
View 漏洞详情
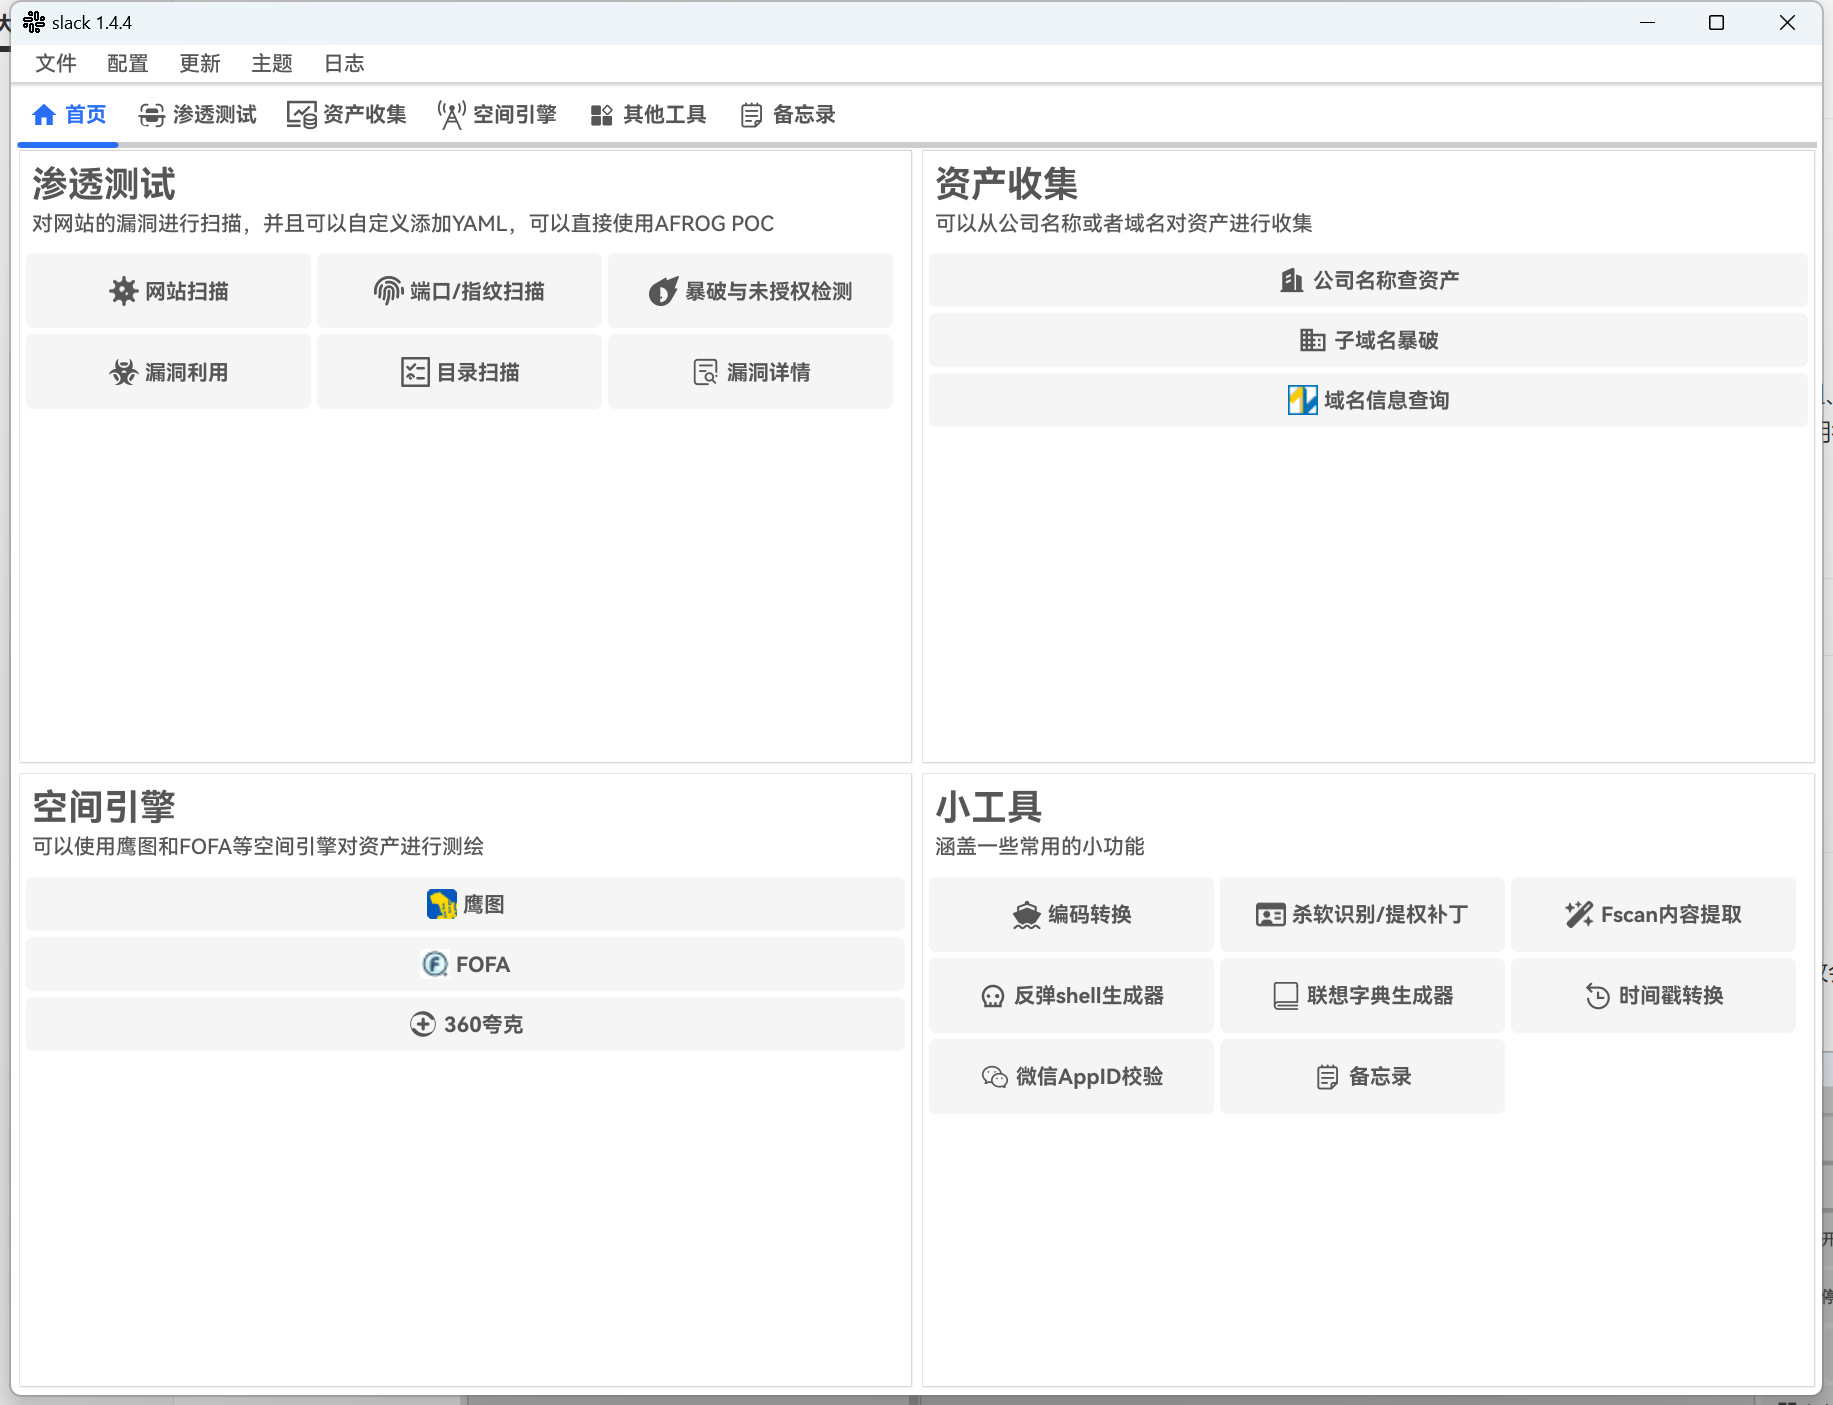pyautogui.click(x=751, y=372)
